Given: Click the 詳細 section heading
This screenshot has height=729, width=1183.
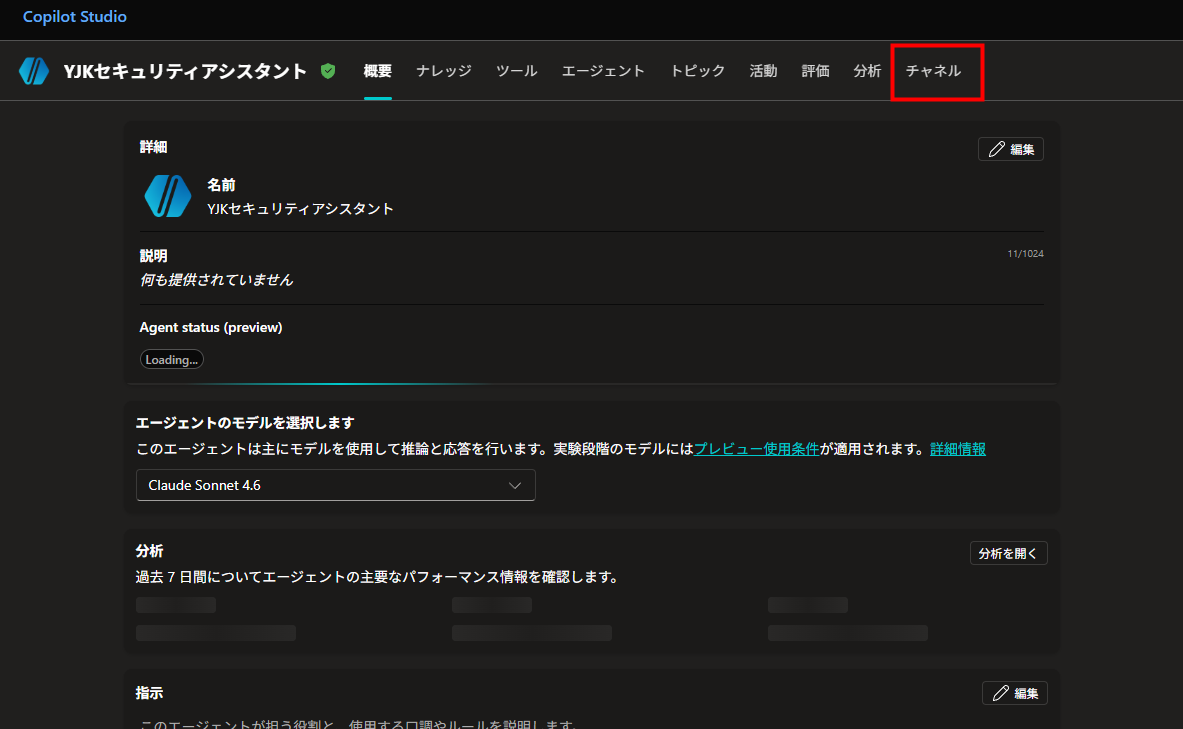Looking at the screenshot, I should pos(153,147).
